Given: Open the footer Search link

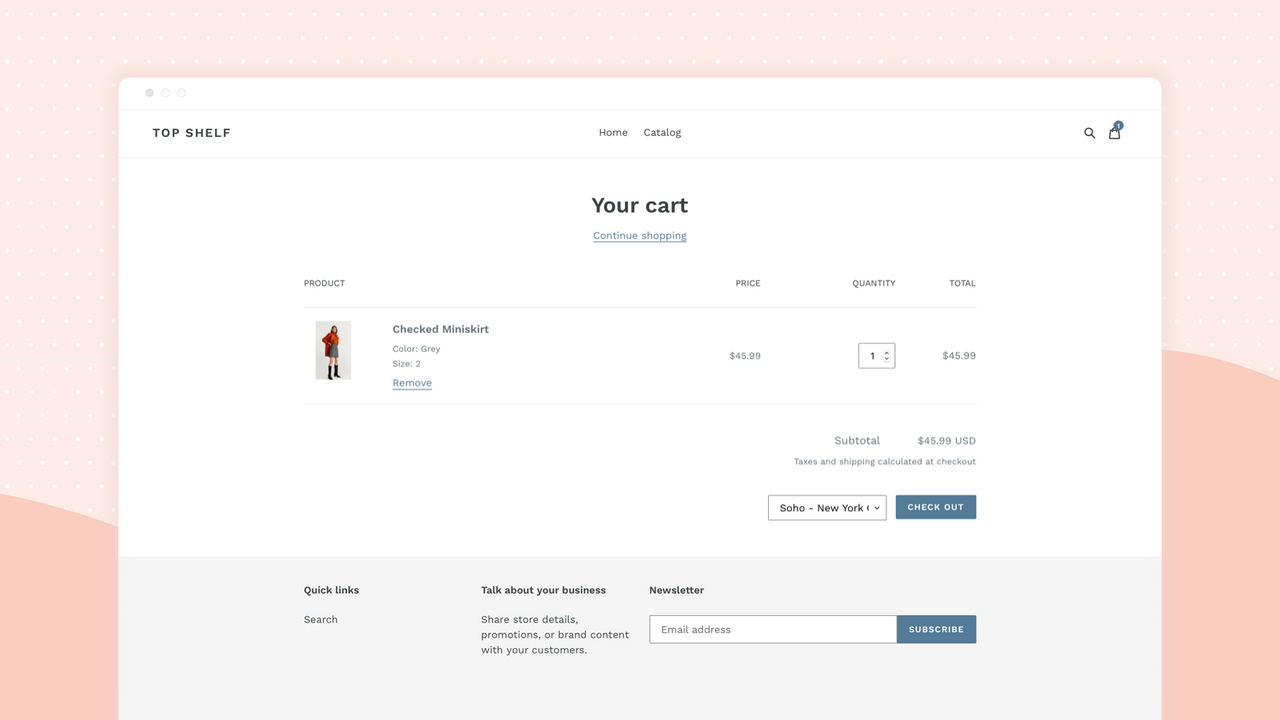Looking at the screenshot, I should [x=320, y=619].
